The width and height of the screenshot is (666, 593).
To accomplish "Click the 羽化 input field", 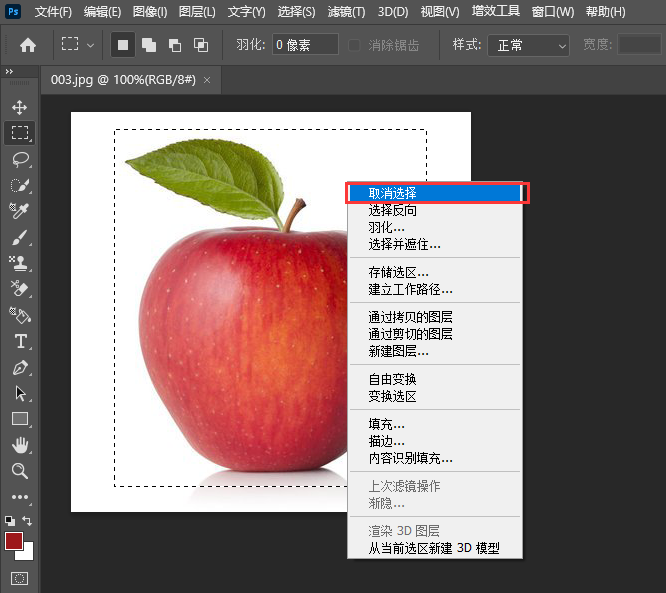I will pos(305,44).
